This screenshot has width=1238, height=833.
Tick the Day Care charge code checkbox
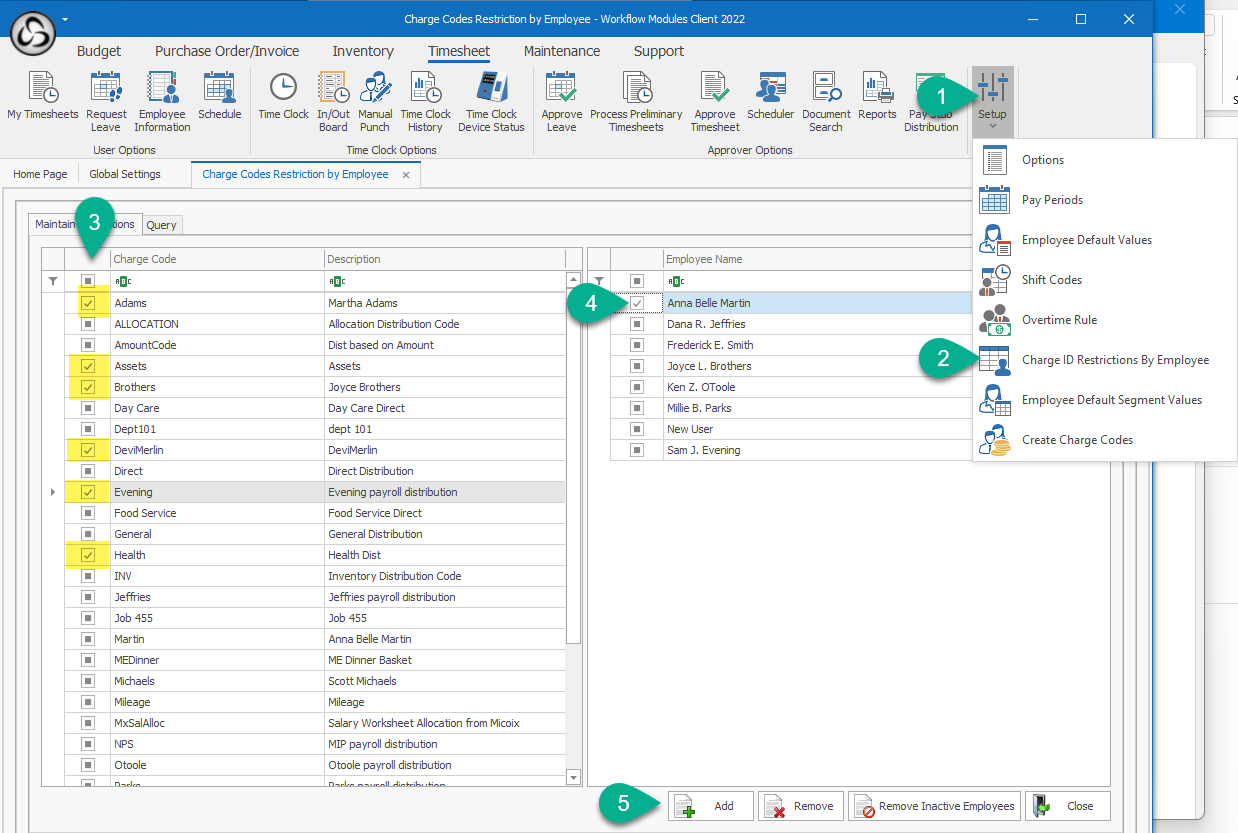(x=88, y=408)
